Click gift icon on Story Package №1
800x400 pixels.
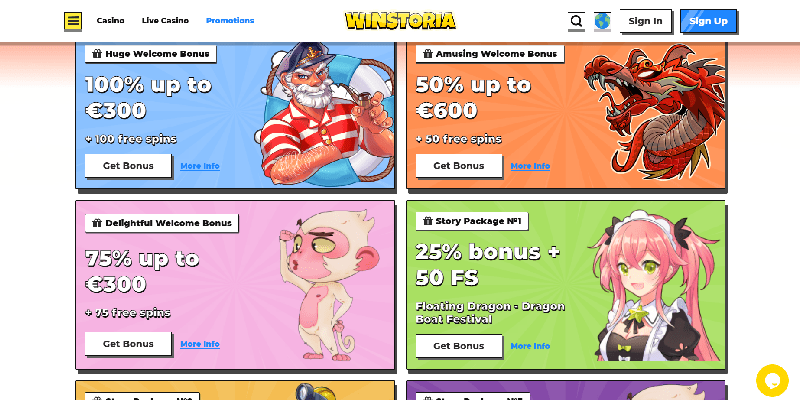428,221
